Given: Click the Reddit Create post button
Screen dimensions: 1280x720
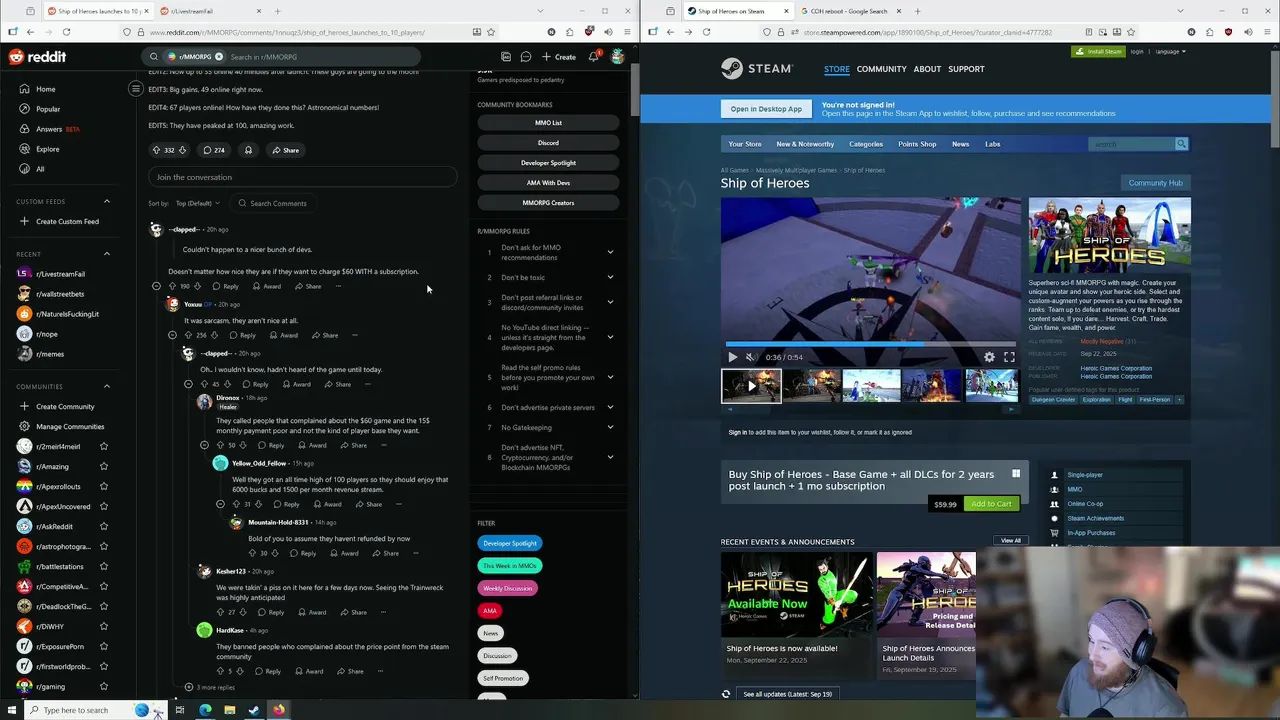Looking at the screenshot, I should pos(559,57).
